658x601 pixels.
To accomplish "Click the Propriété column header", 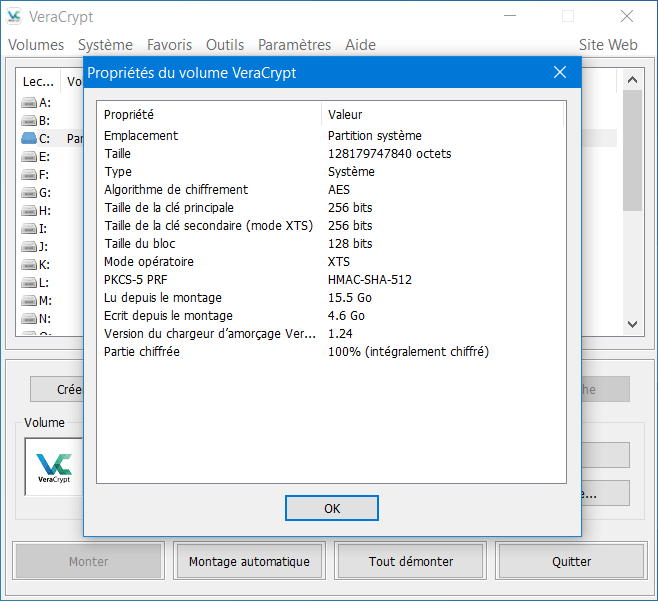I will [x=210, y=115].
